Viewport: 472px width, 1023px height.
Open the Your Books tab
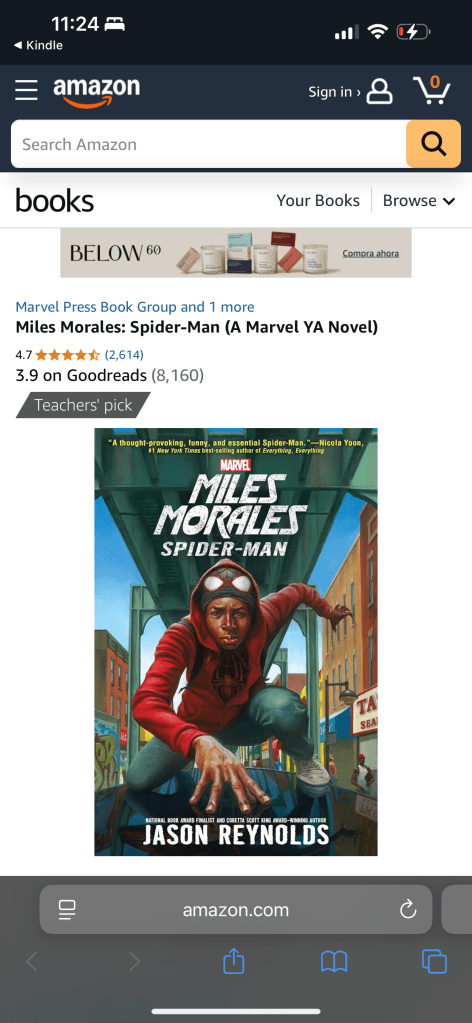[318, 200]
